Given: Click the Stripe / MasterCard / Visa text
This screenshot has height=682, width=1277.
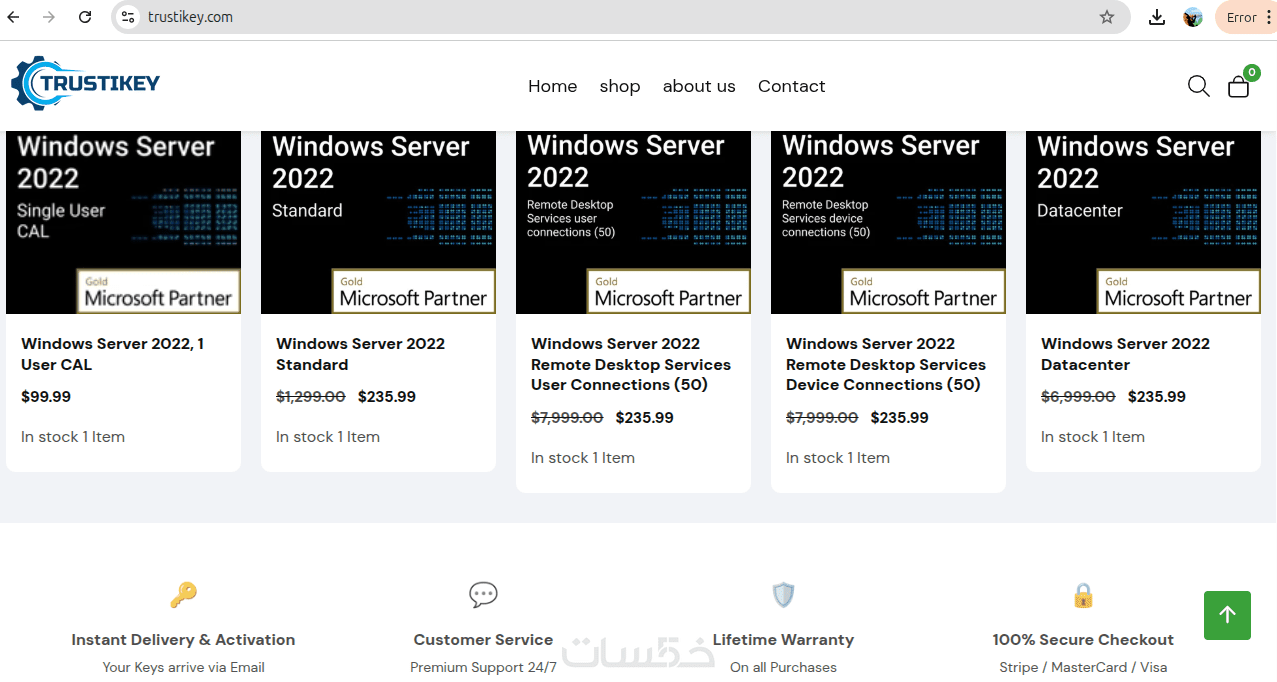Looking at the screenshot, I should (x=1083, y=667).
